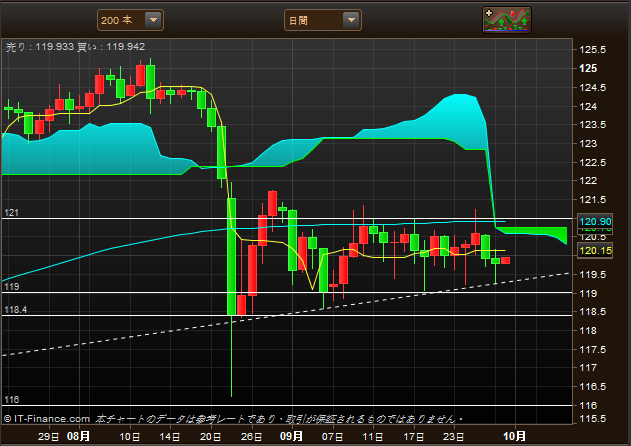Click the 117.5 price axis label
631x446 pixels.
pyautogui.click(x=592, y=349)
